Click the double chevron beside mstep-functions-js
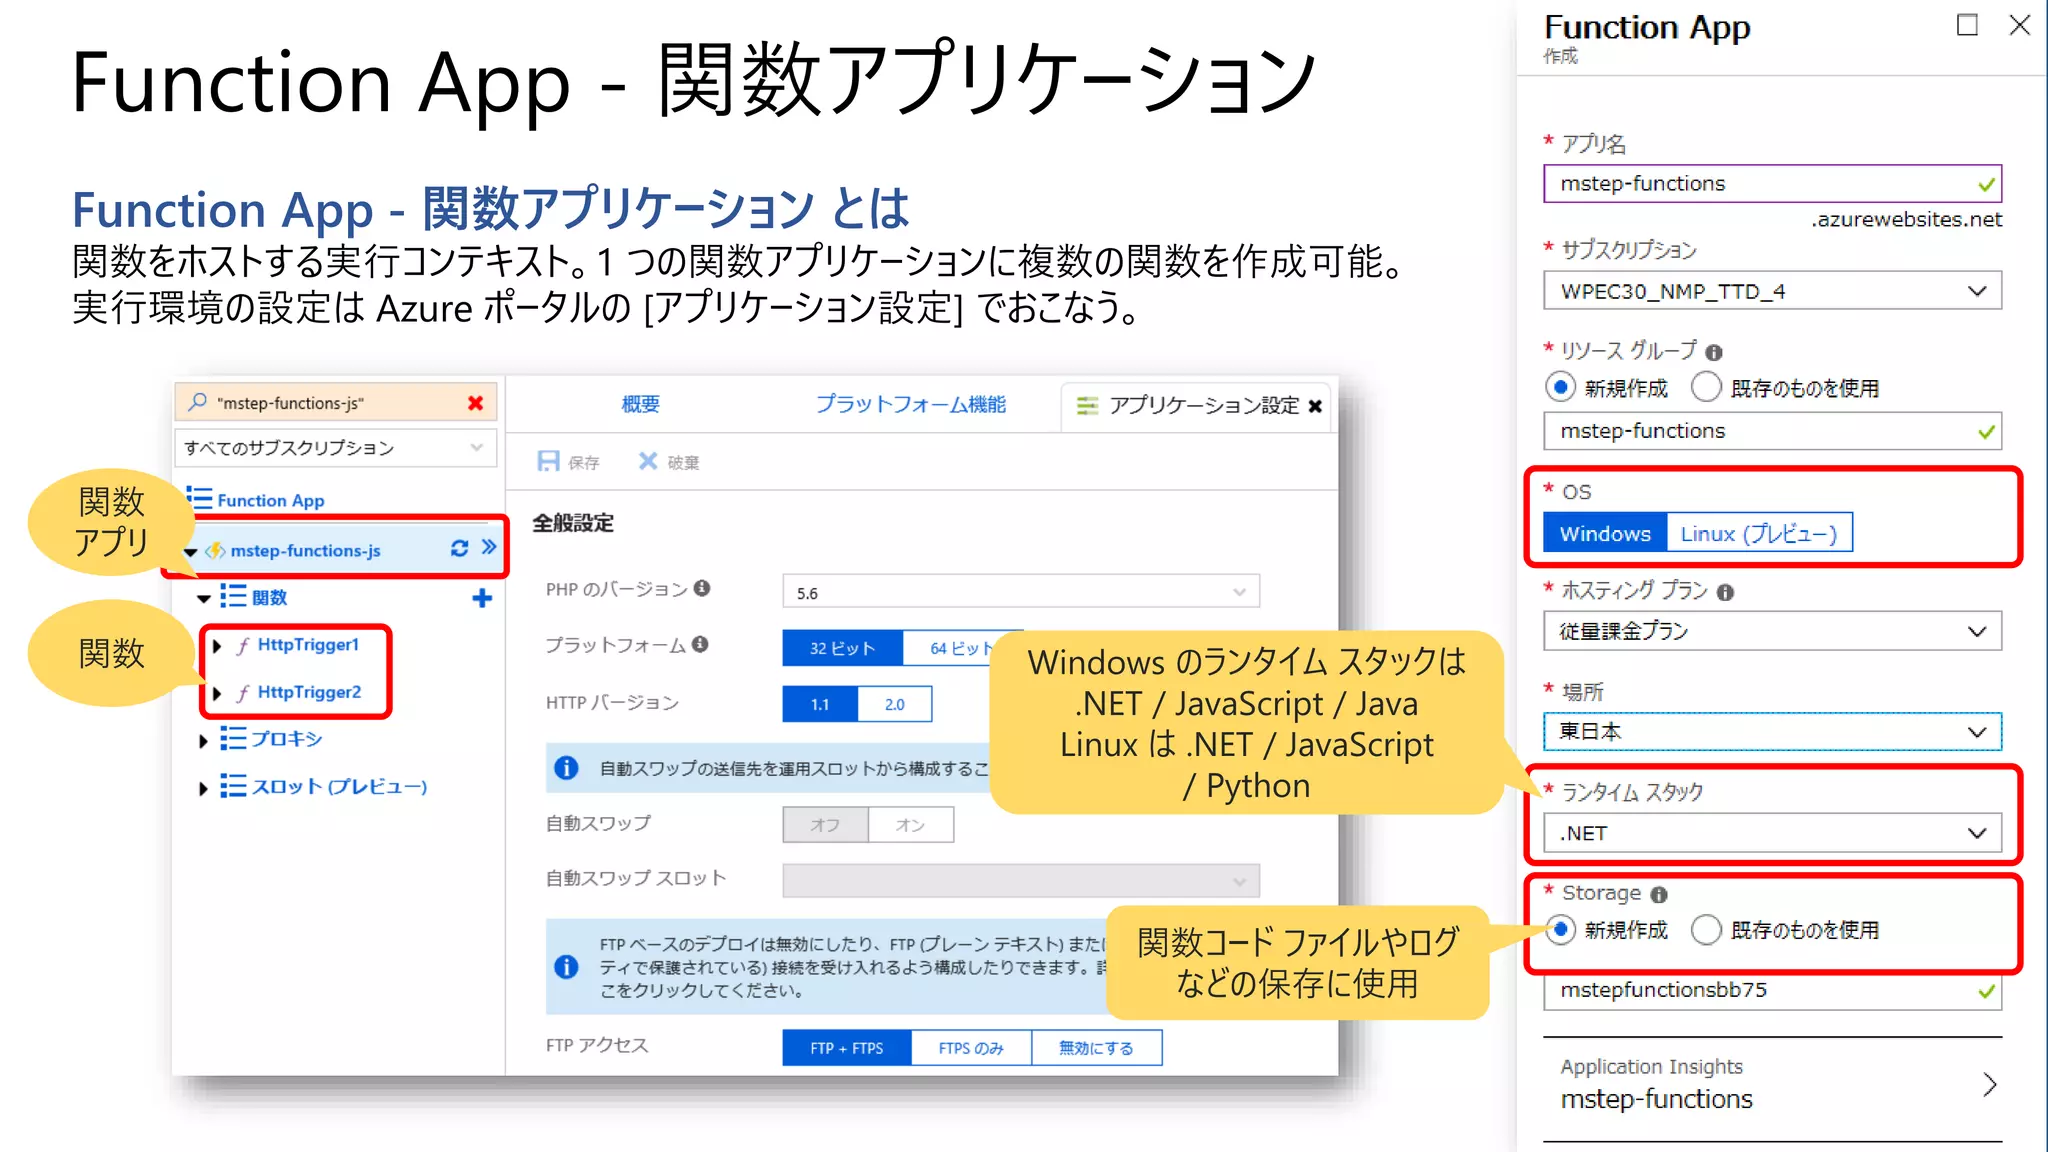Screen dimensions: 2048x1152 [x=489, y=547]
